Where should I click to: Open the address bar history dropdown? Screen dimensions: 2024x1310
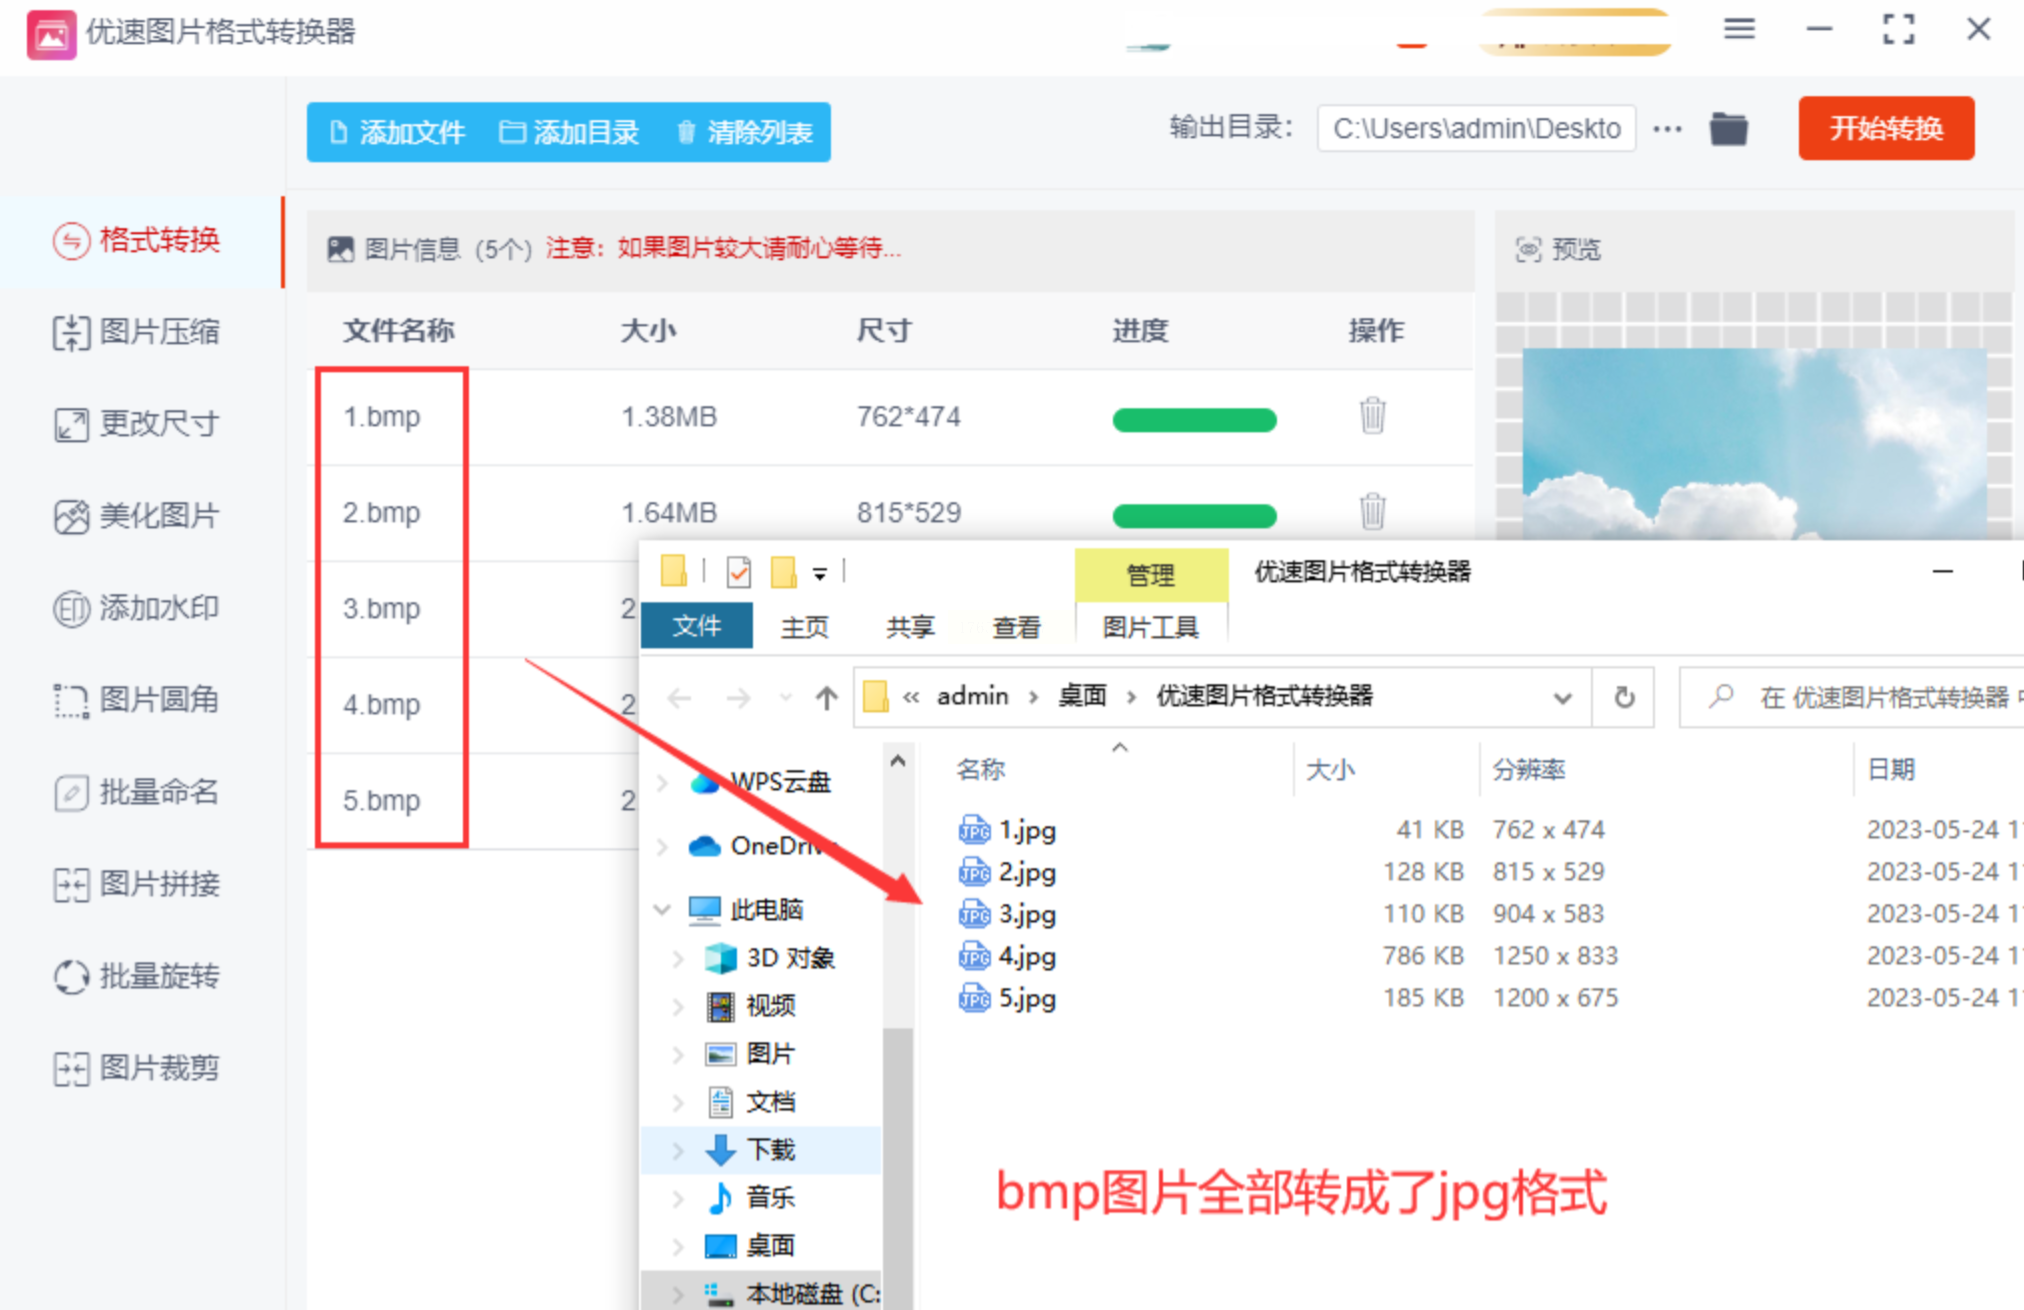[x=1562, y=697]
